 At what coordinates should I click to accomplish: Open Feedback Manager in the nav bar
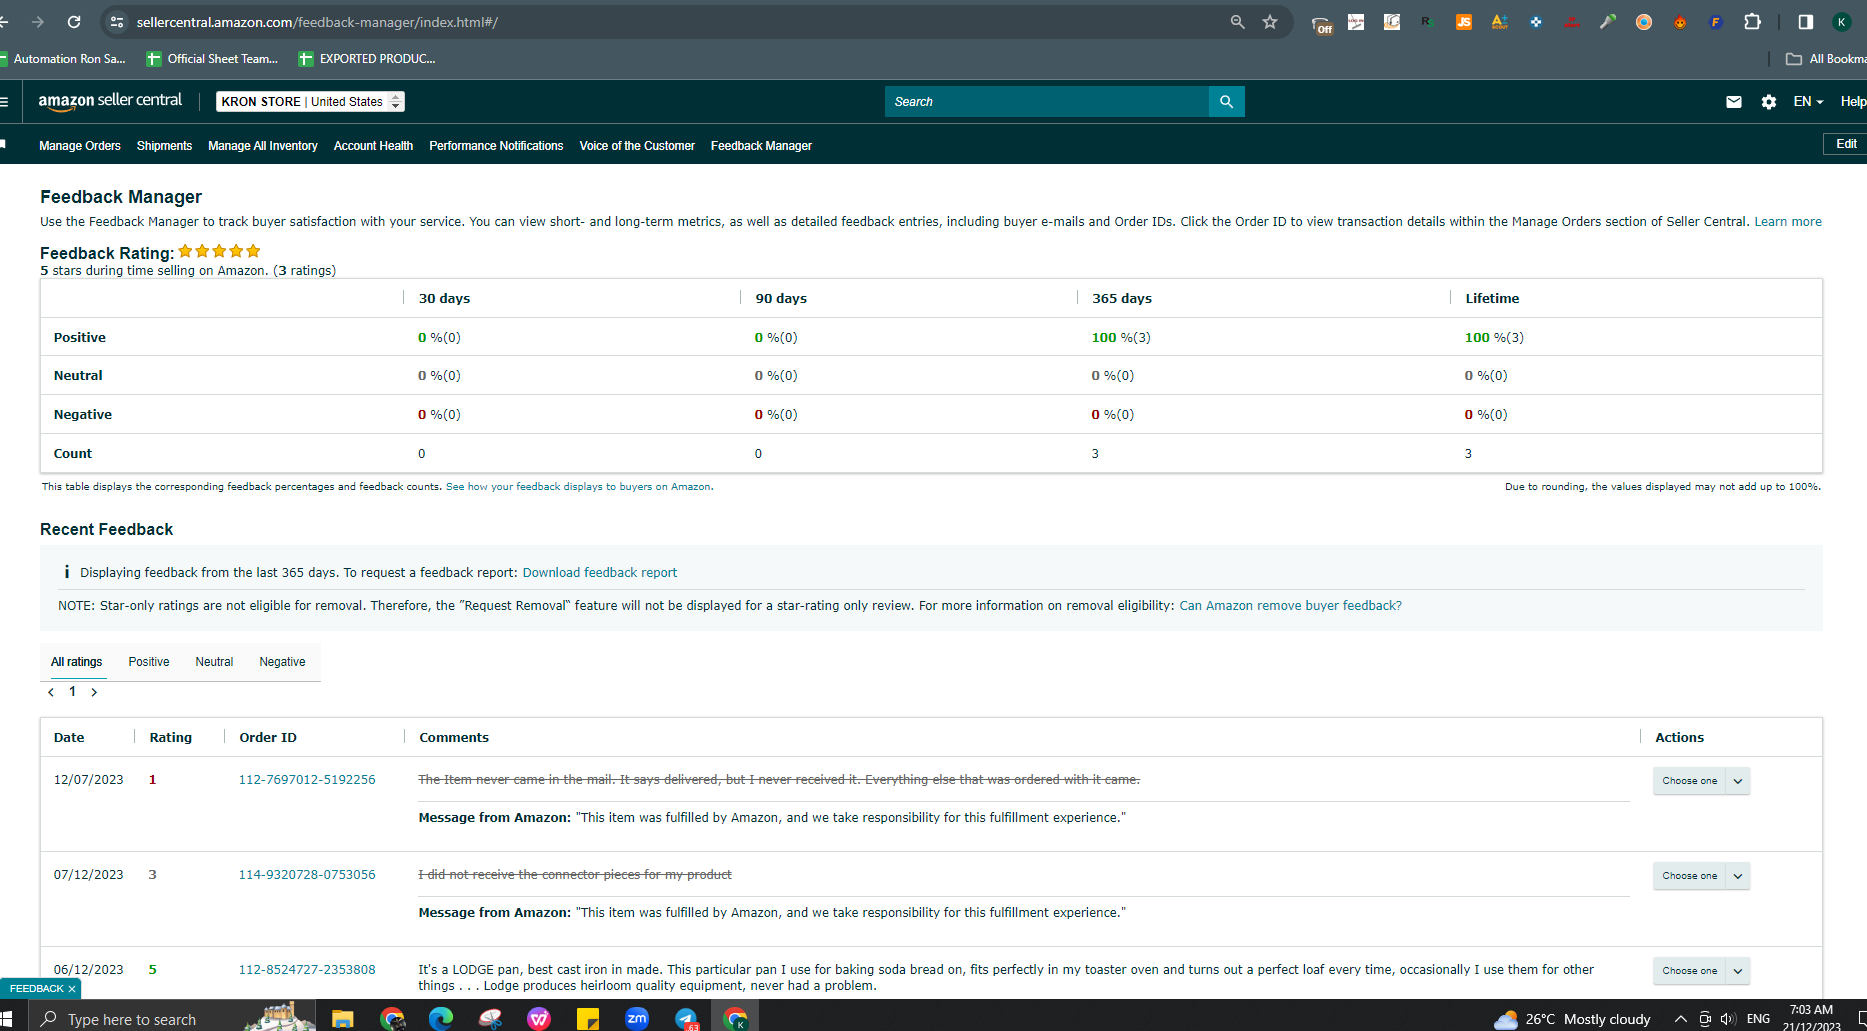tap(761, 146)
